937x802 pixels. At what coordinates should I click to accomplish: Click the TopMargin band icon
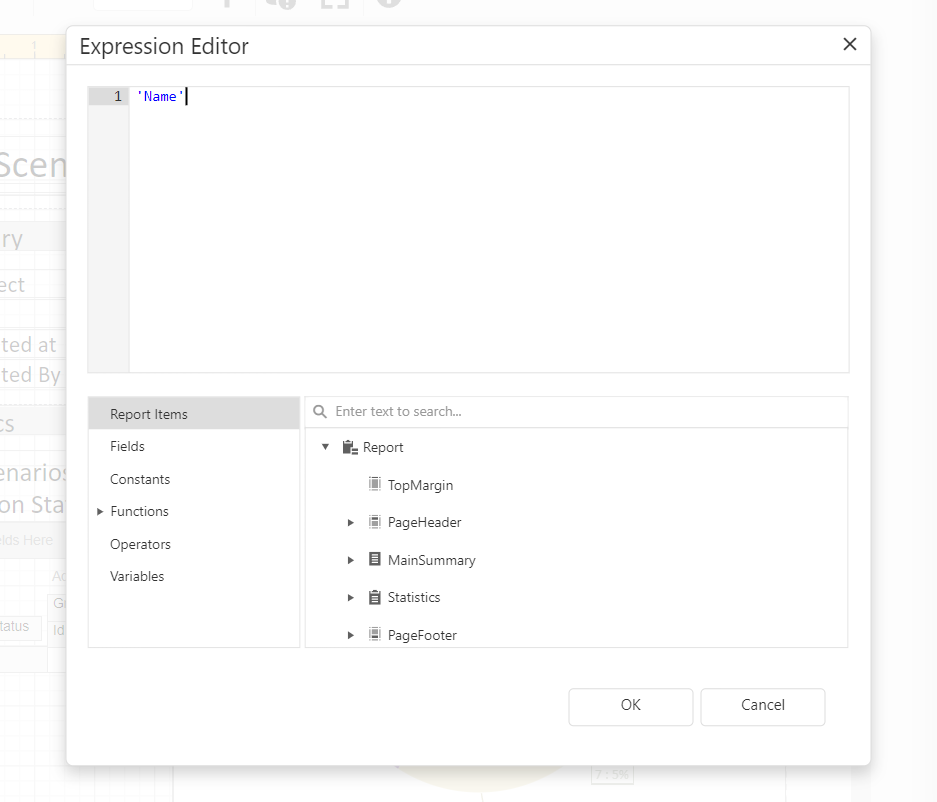coord(375,485)
